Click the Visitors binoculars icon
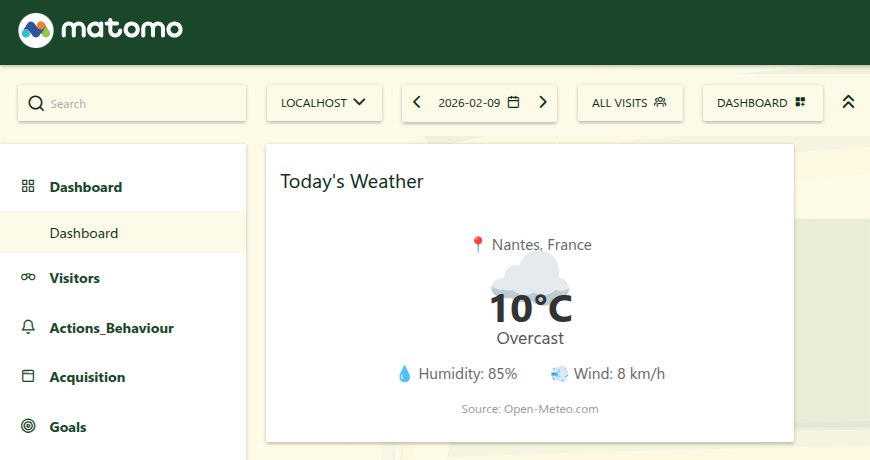This screenshot has height=460, width=870. pos(28,278)
